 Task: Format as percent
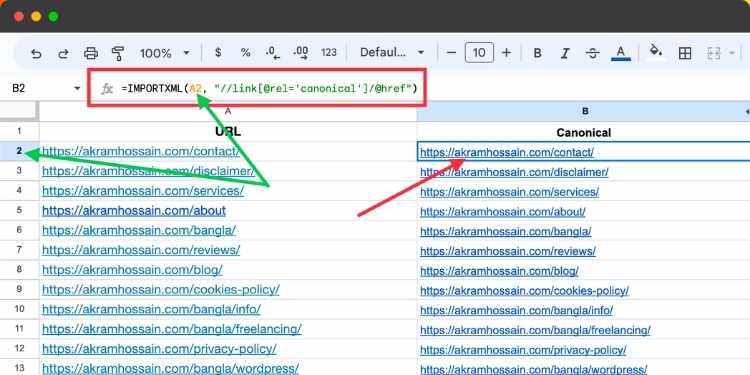pyautogui.click(x=245, y=53)
